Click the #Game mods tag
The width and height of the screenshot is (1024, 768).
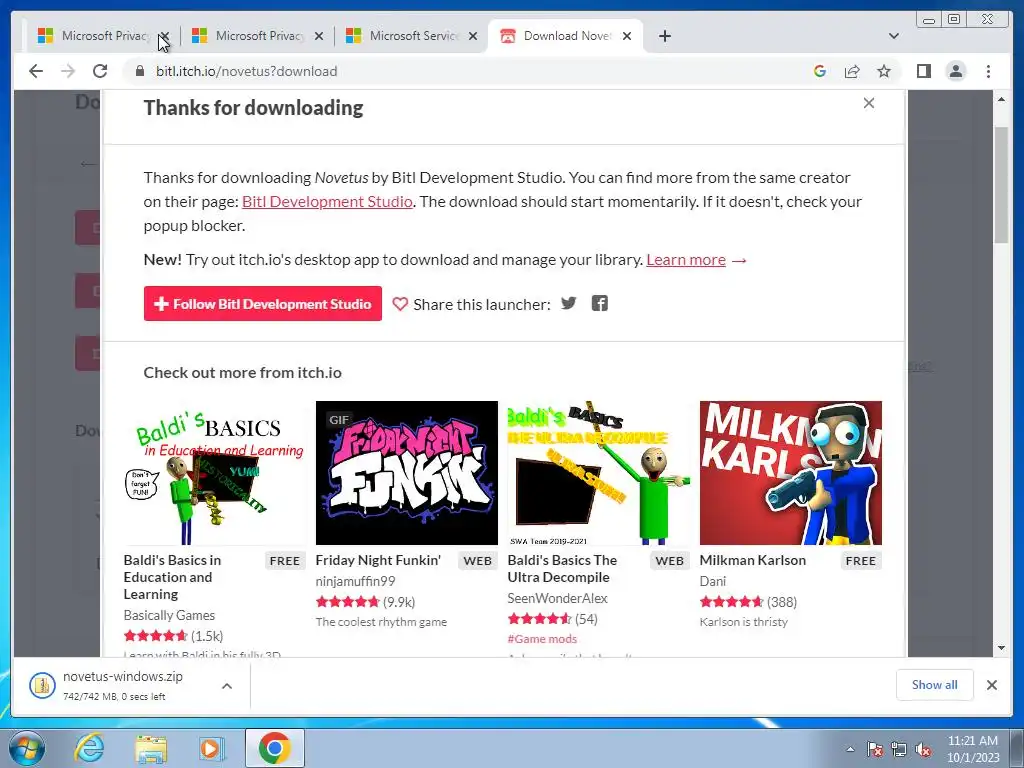pyautogui.click(x=542, y=639)
